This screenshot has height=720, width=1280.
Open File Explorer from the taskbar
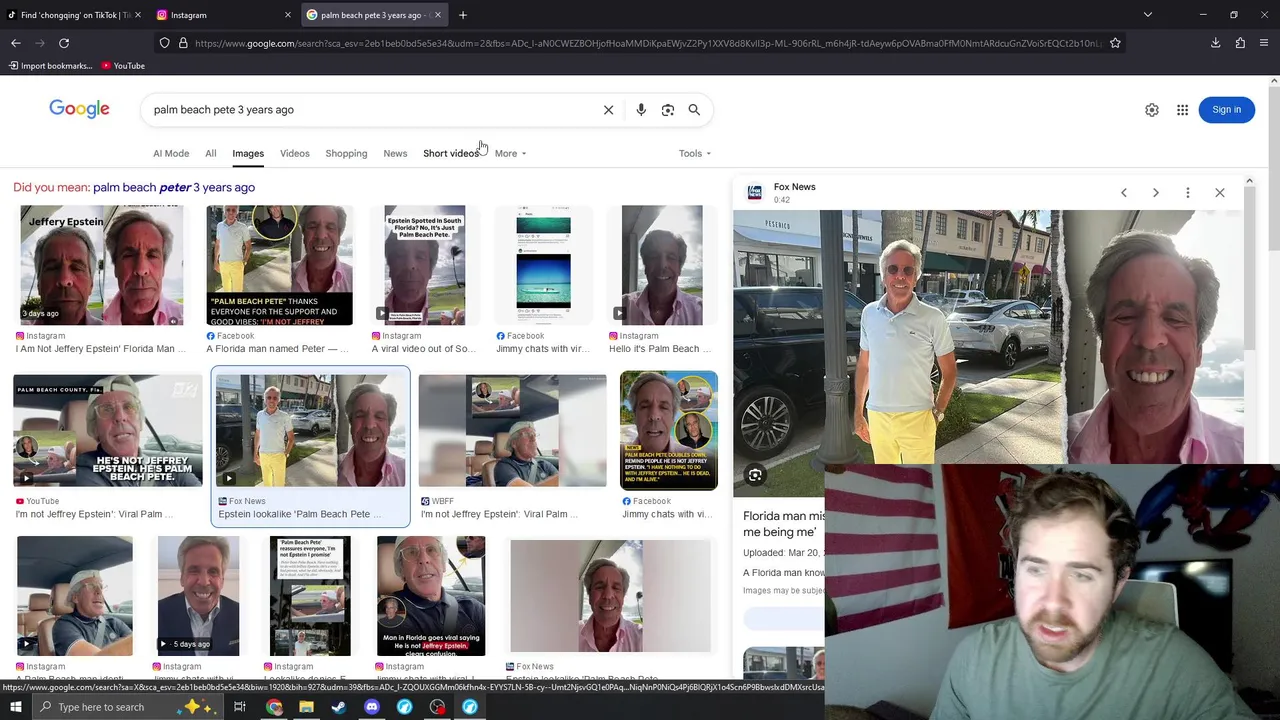[306, 707]
